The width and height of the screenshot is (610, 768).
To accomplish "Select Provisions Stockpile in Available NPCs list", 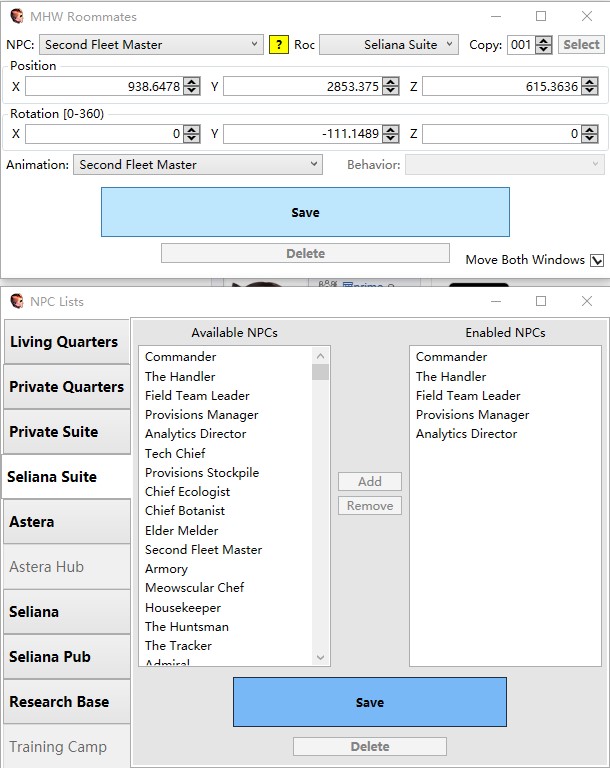I will pos(226,472).
